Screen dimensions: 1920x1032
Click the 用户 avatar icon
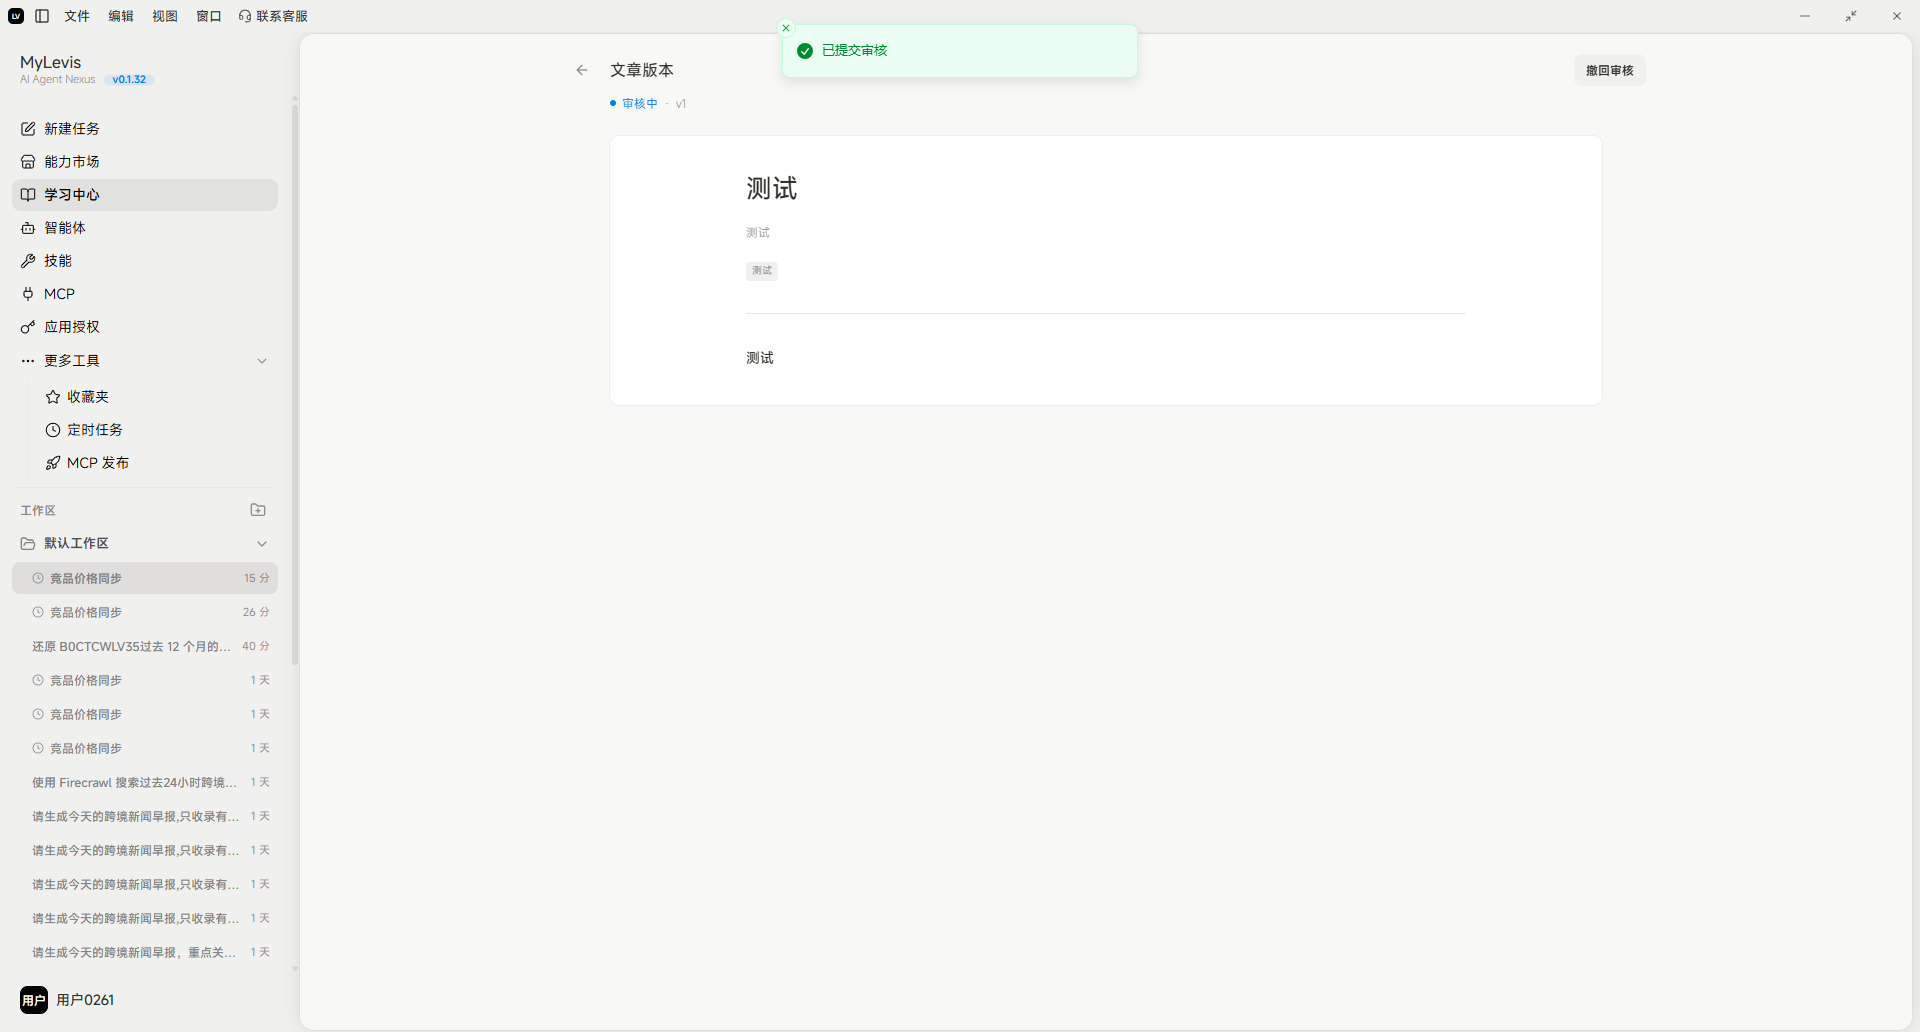(34, 1000)
